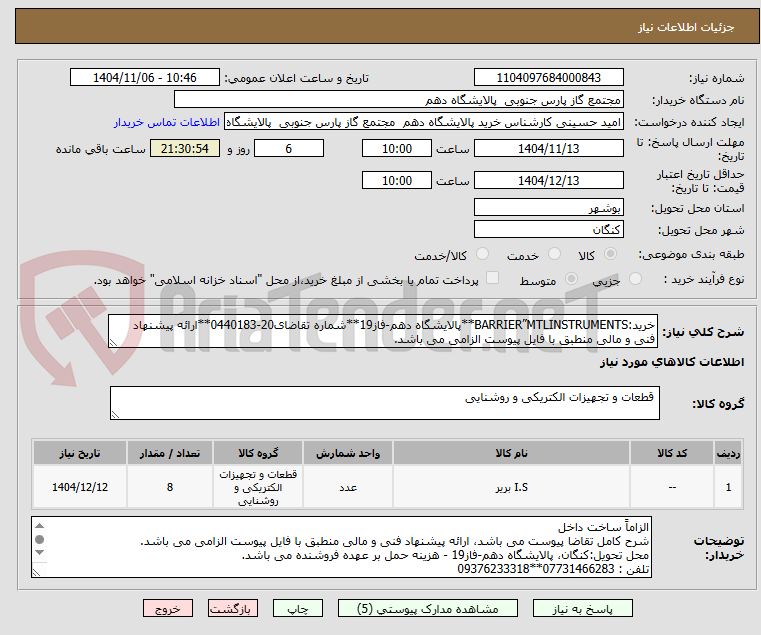The width and height of the screenshot is (761, 635).
Task: Click the response deadline time field 10:00
Action: coord(397,149)
